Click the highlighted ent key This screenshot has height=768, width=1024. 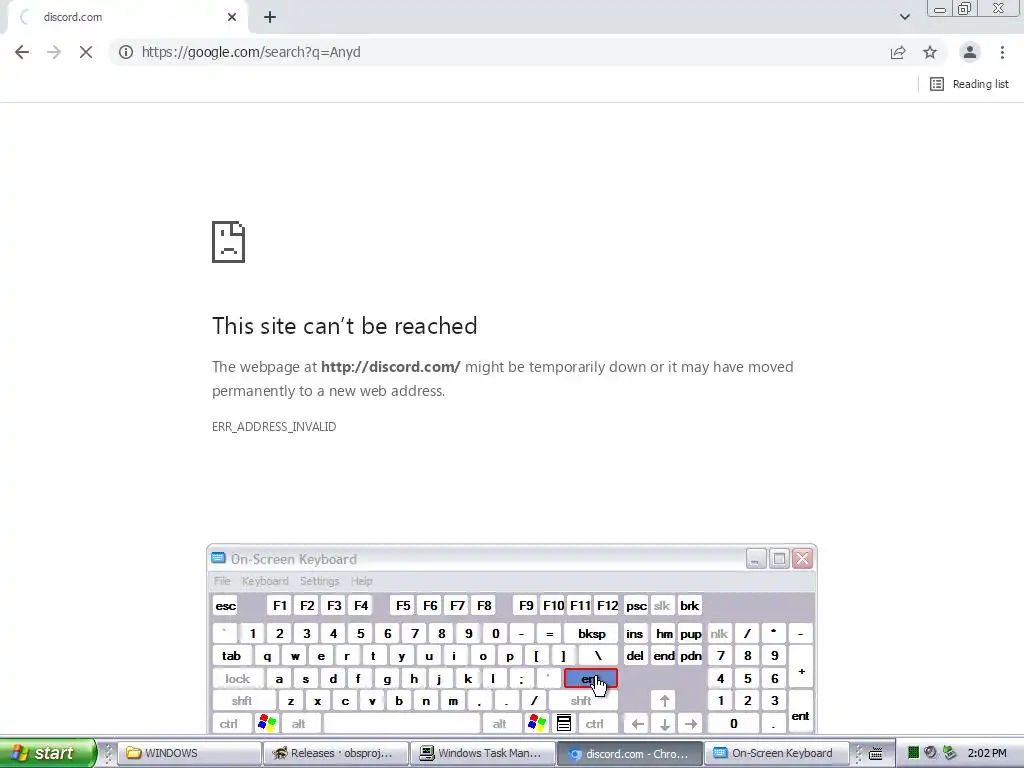click(590, 679)
